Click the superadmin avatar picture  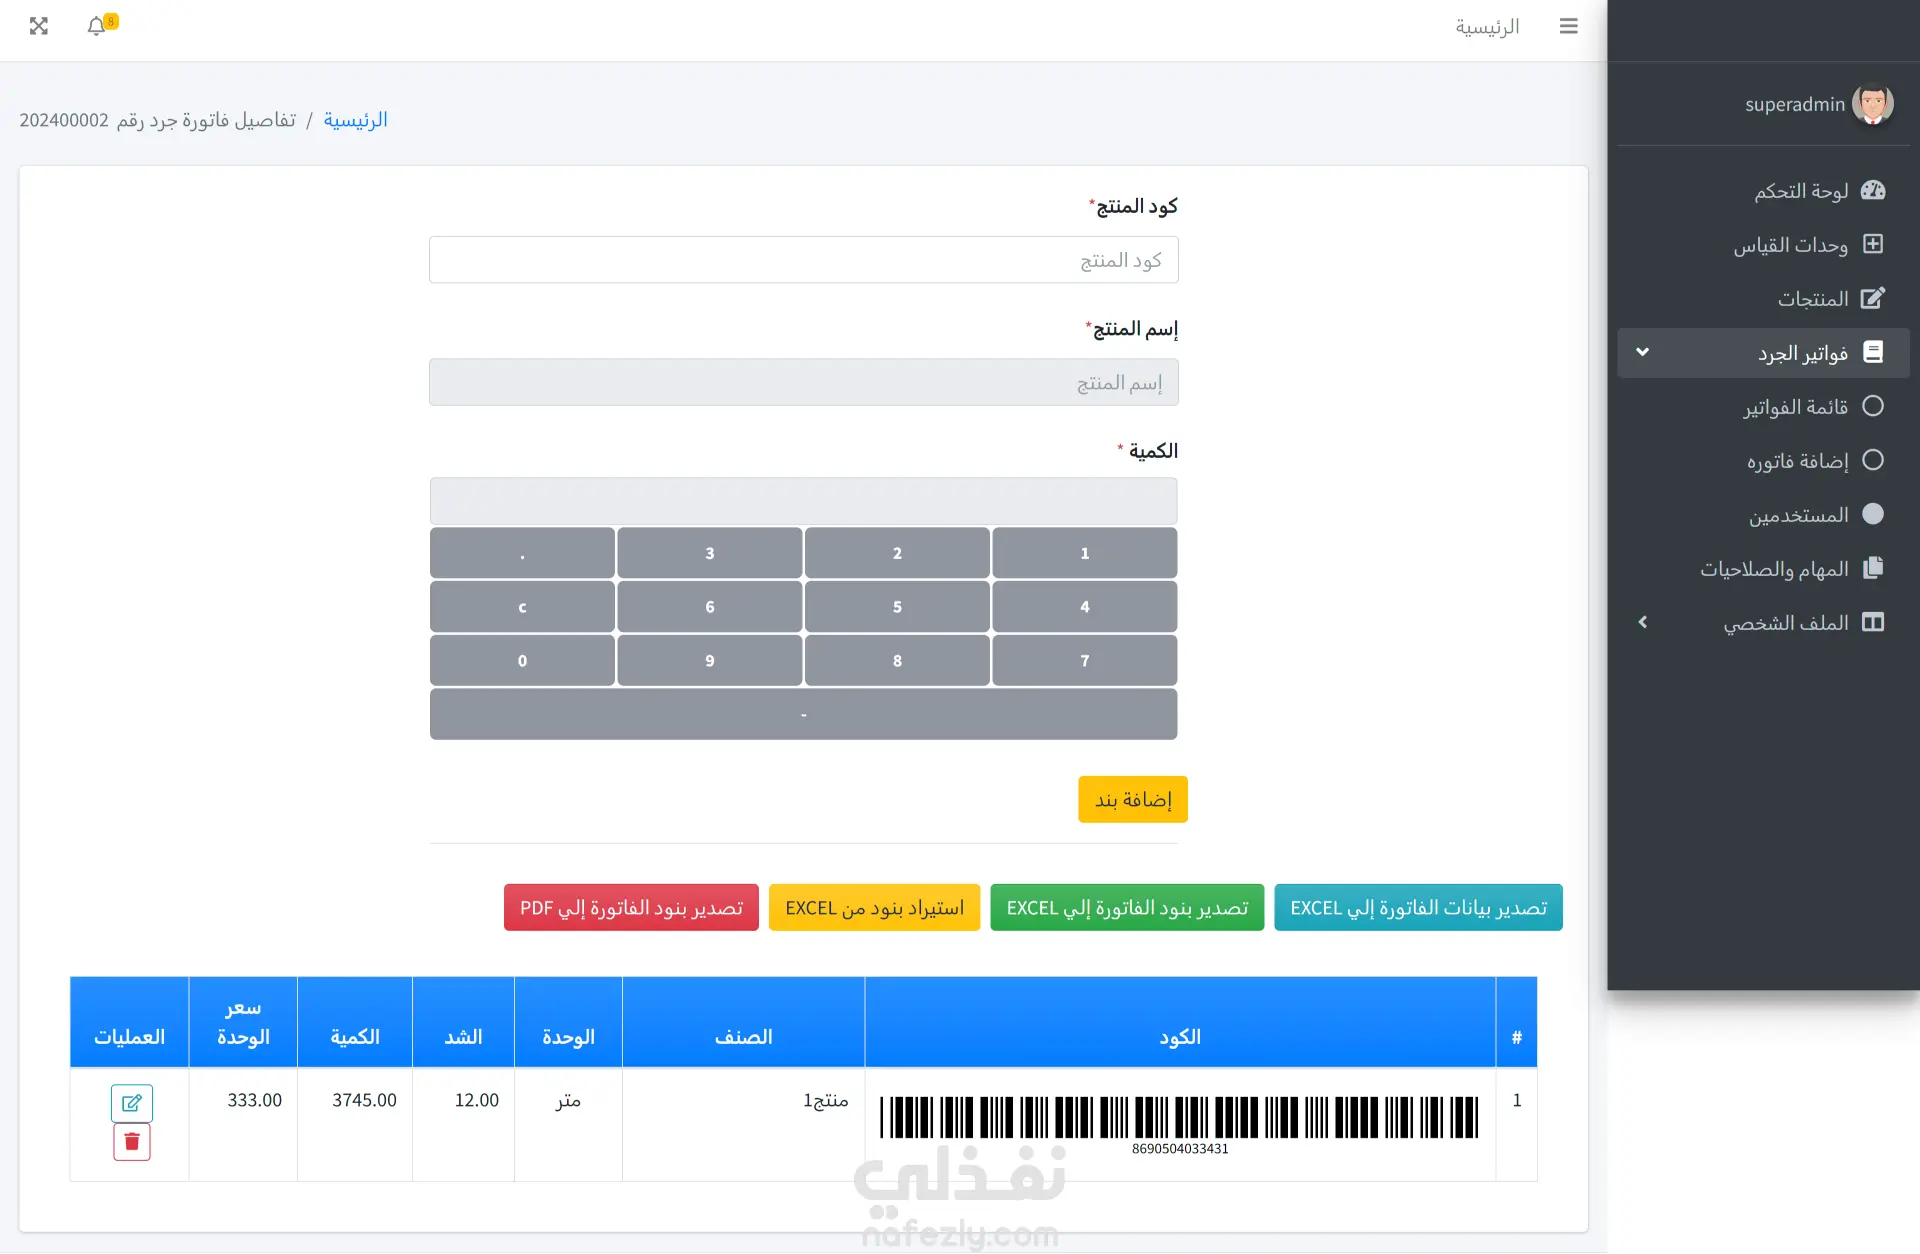tap(1872, 104)
